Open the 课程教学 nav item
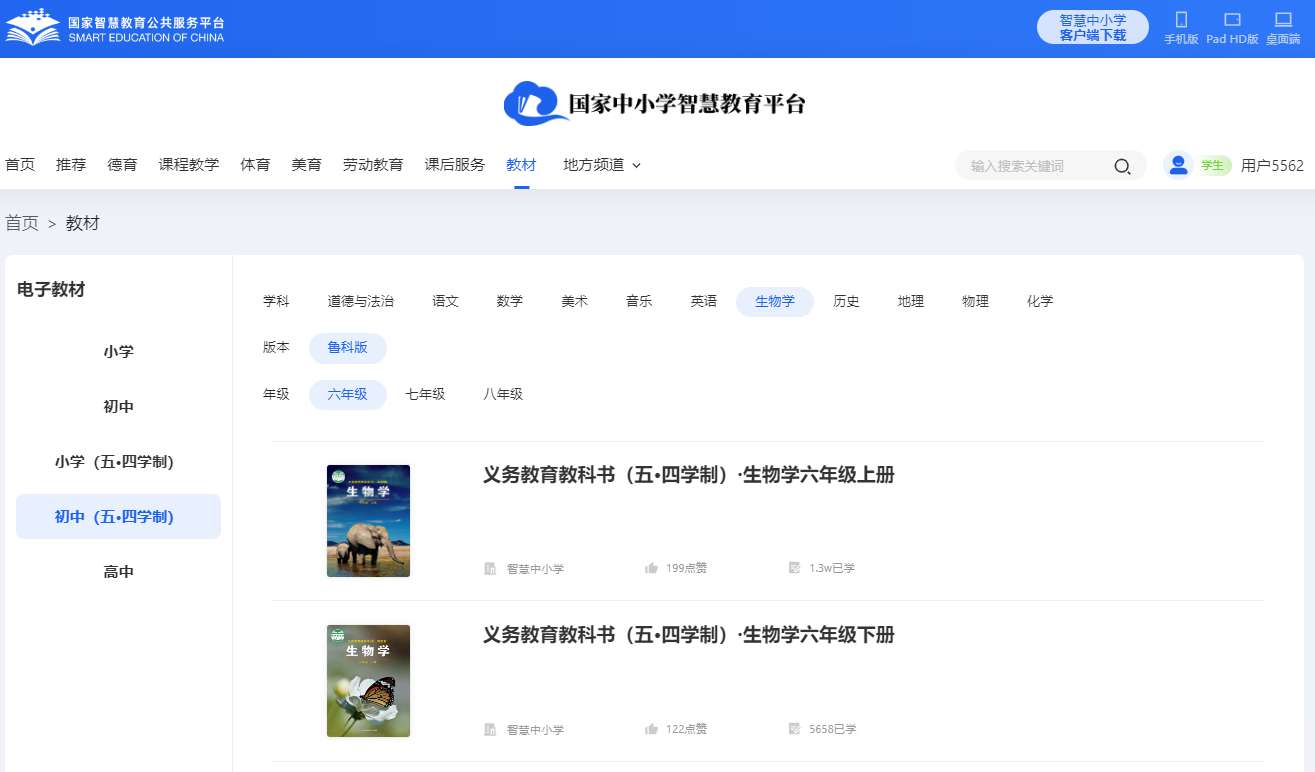The height and width of the screenshot is (772, 1315). click(189, 165)
